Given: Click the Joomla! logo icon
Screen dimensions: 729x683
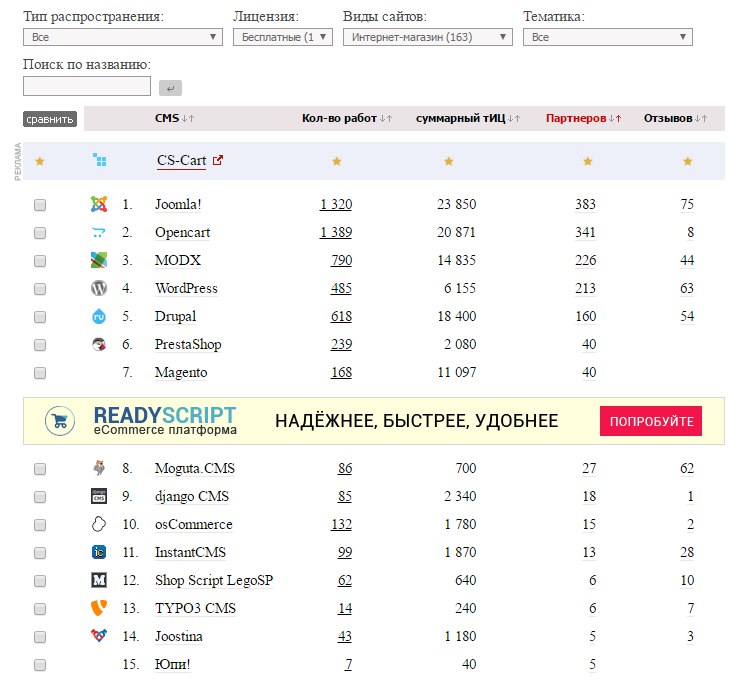Looking at the screenshot, I should [99, 204].
